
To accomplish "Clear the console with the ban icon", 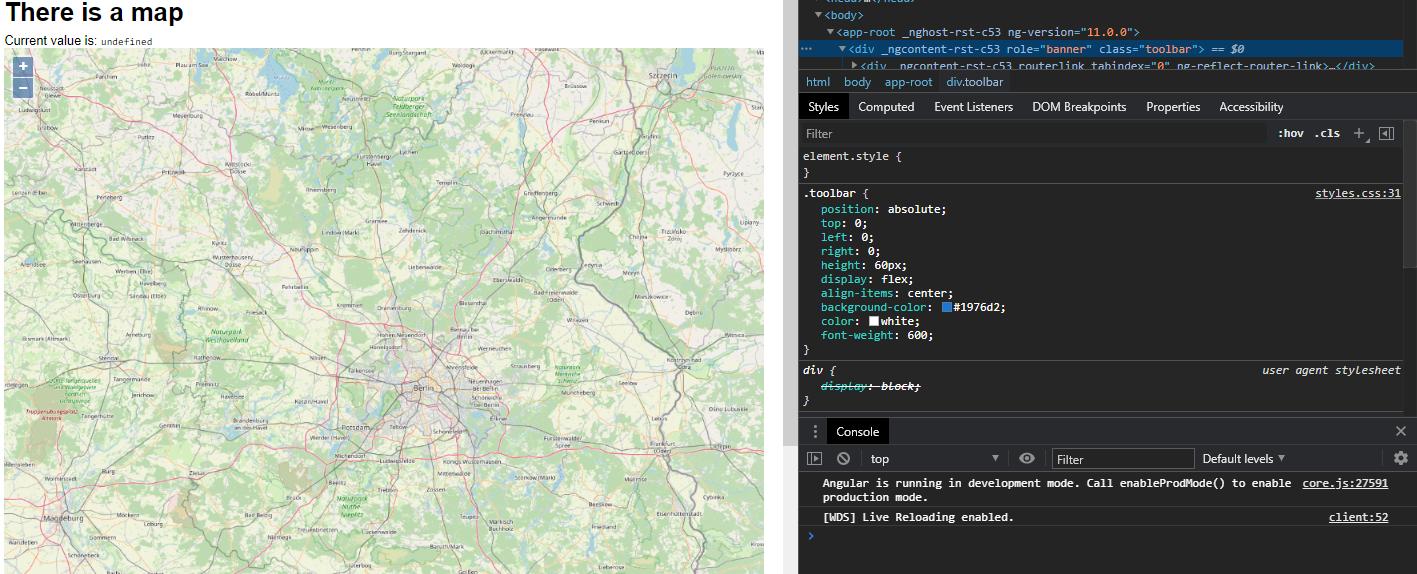I will pyautogui.click(x=843, y=458).
